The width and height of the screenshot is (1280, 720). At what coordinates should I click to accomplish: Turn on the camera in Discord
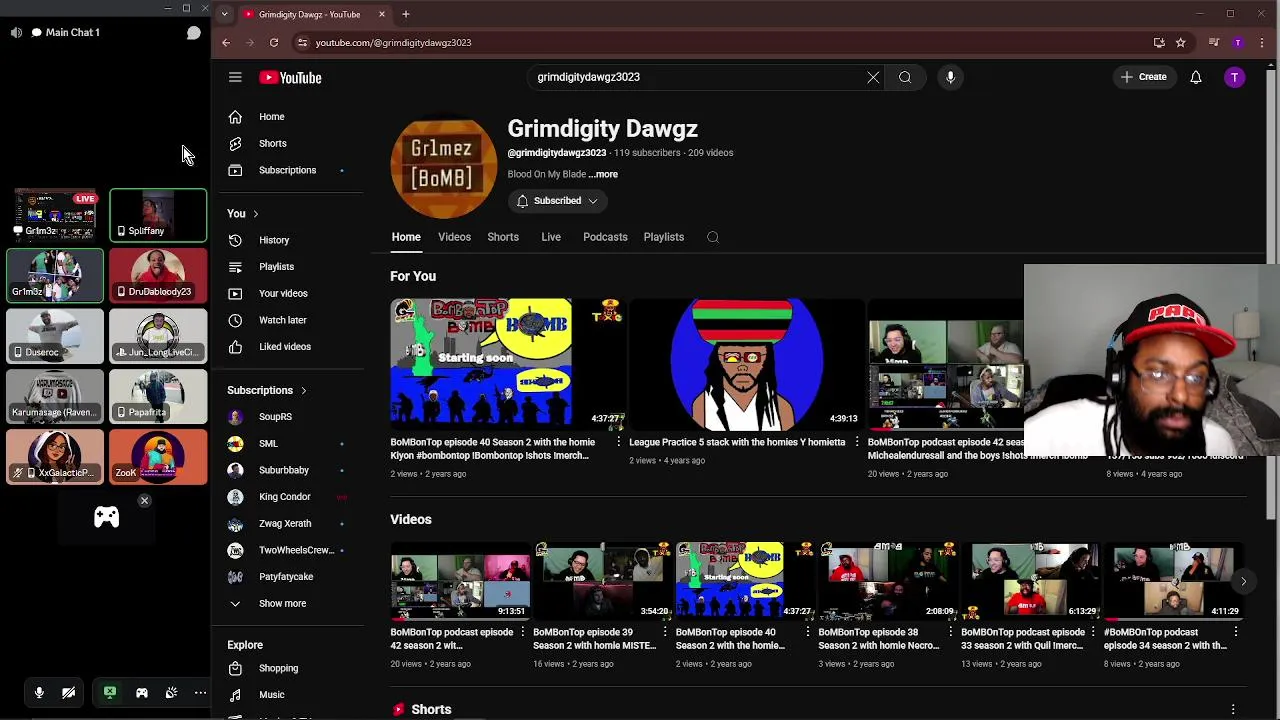68,692
